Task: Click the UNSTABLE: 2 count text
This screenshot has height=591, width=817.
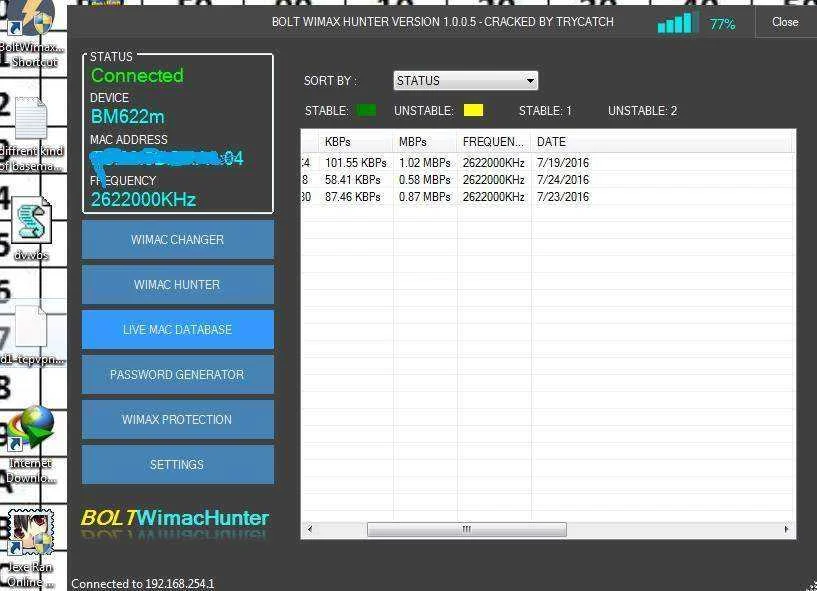Action: click(x=642, y=110)
